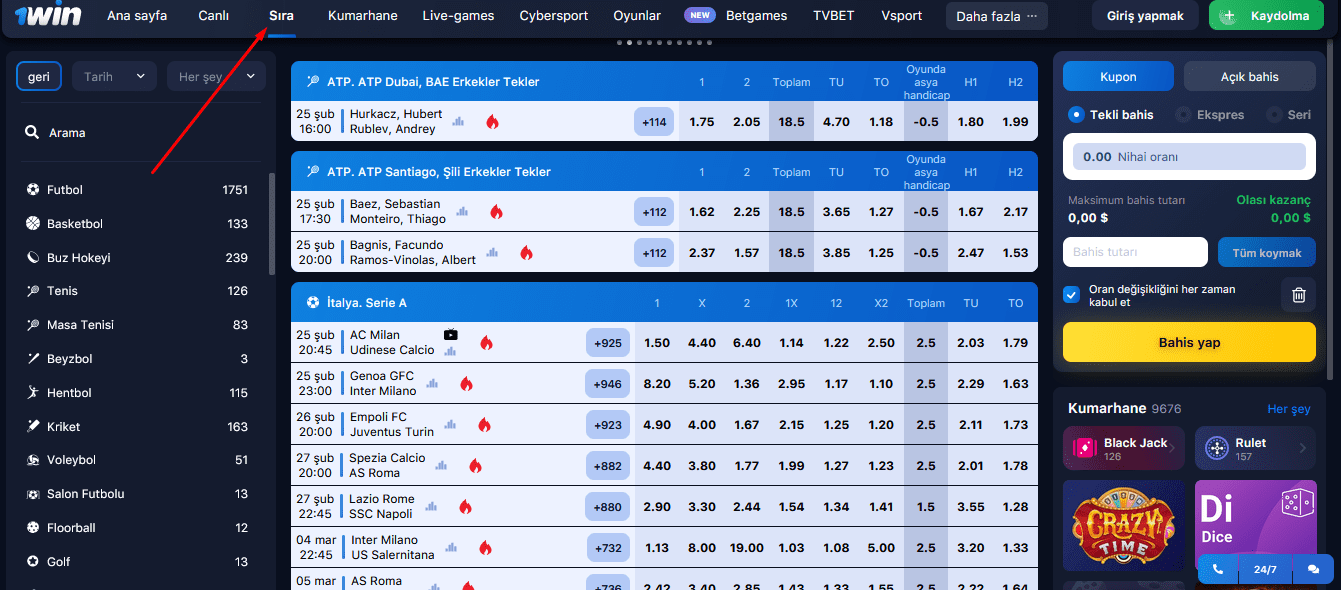Image resolution: width=1341 pixels, height=590 pixels.
Task: Click the 24/7 support button
Action: (x=1265, y=569)
